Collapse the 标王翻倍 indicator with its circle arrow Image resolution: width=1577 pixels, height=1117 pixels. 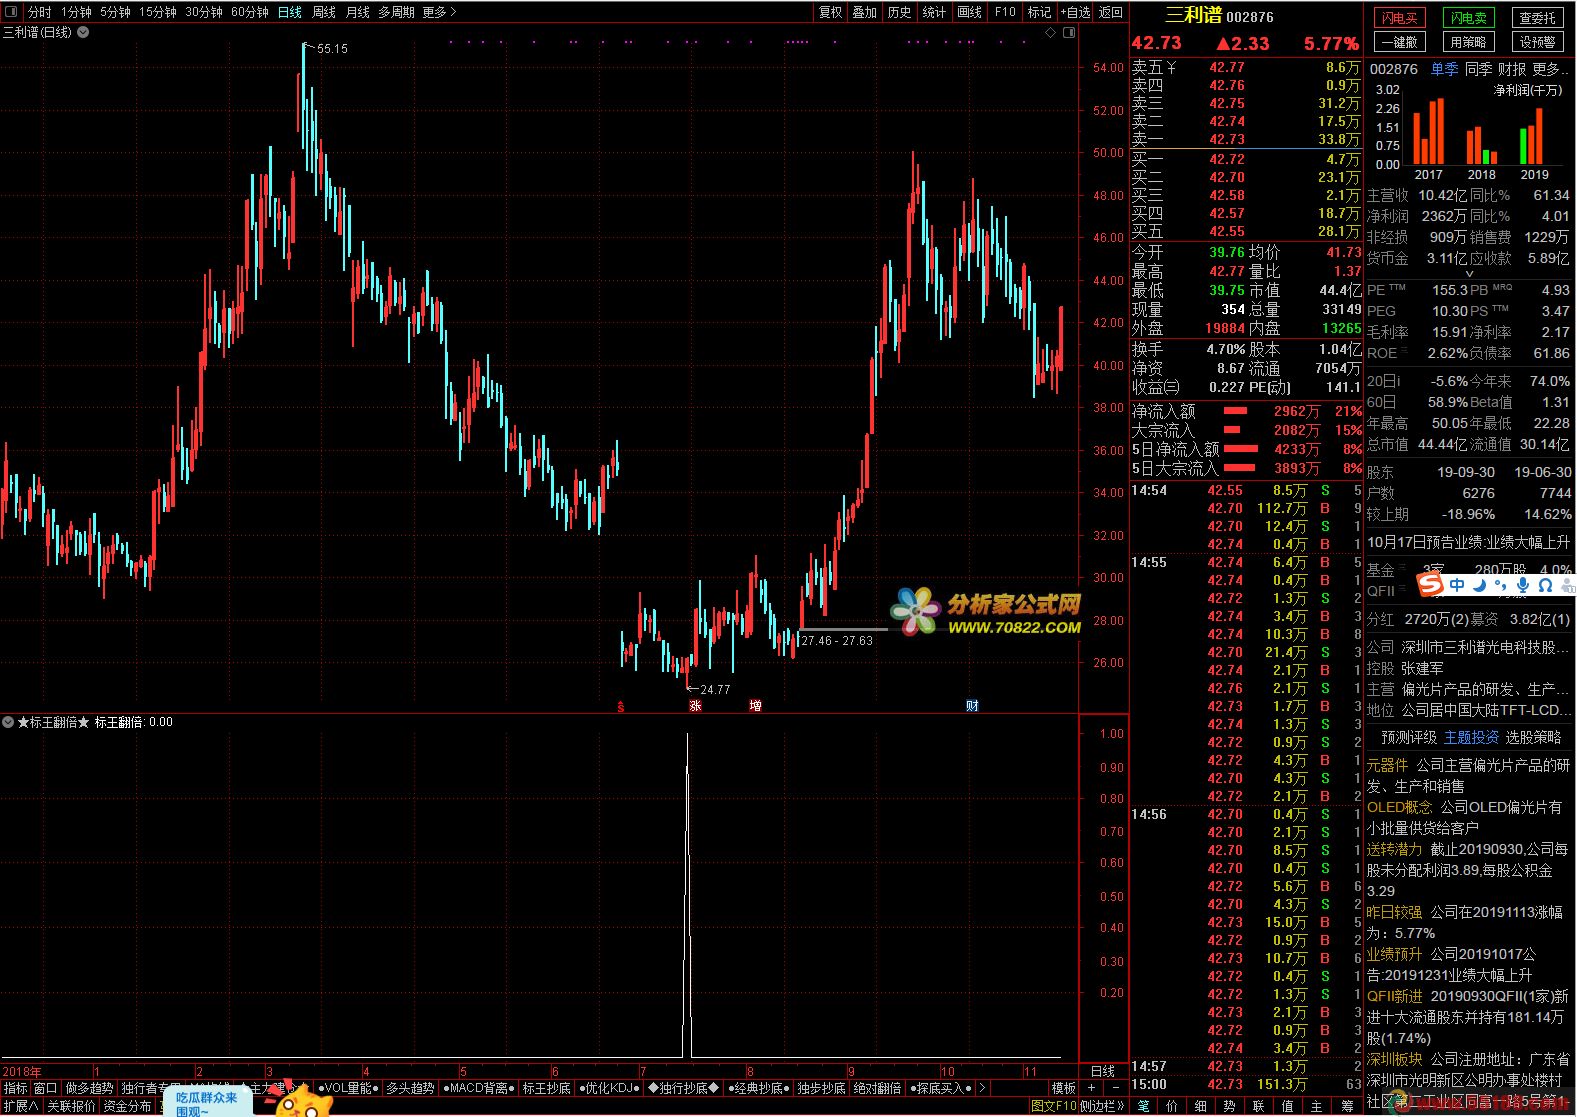click(x=8, y=722)
